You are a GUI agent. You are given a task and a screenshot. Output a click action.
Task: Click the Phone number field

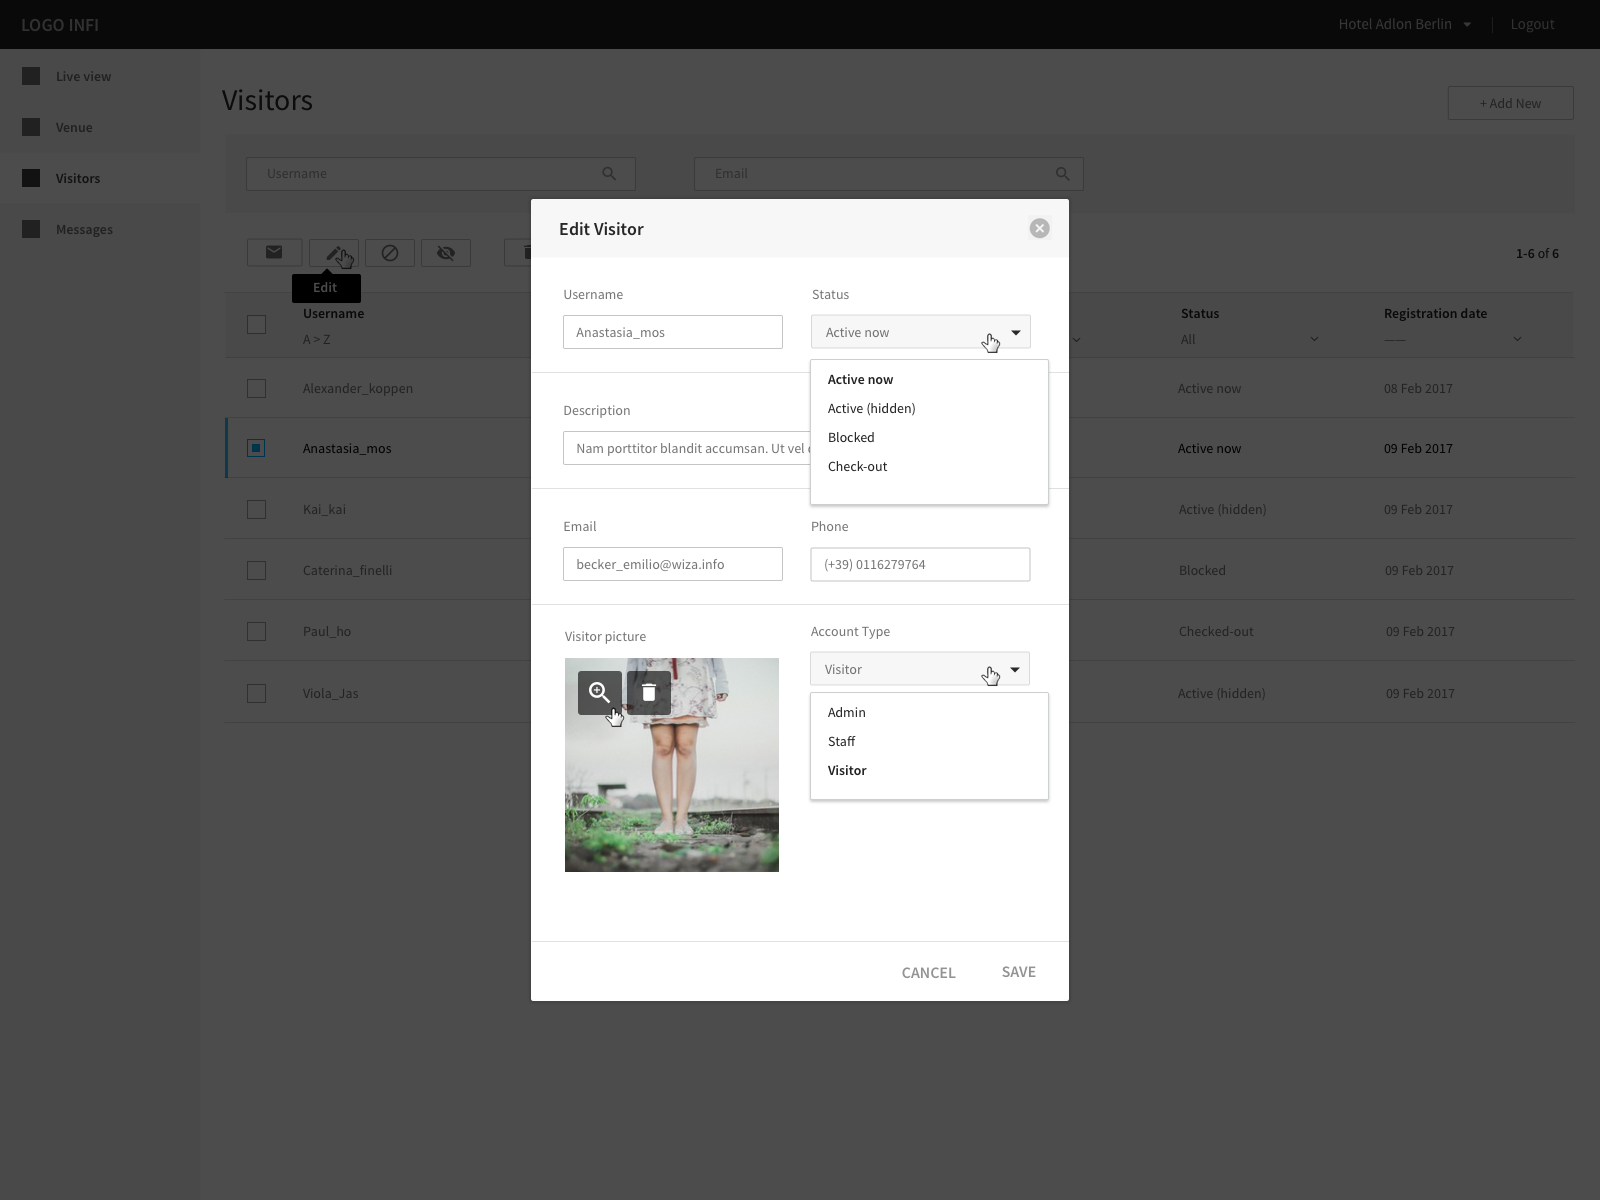[x=920, y=564]
